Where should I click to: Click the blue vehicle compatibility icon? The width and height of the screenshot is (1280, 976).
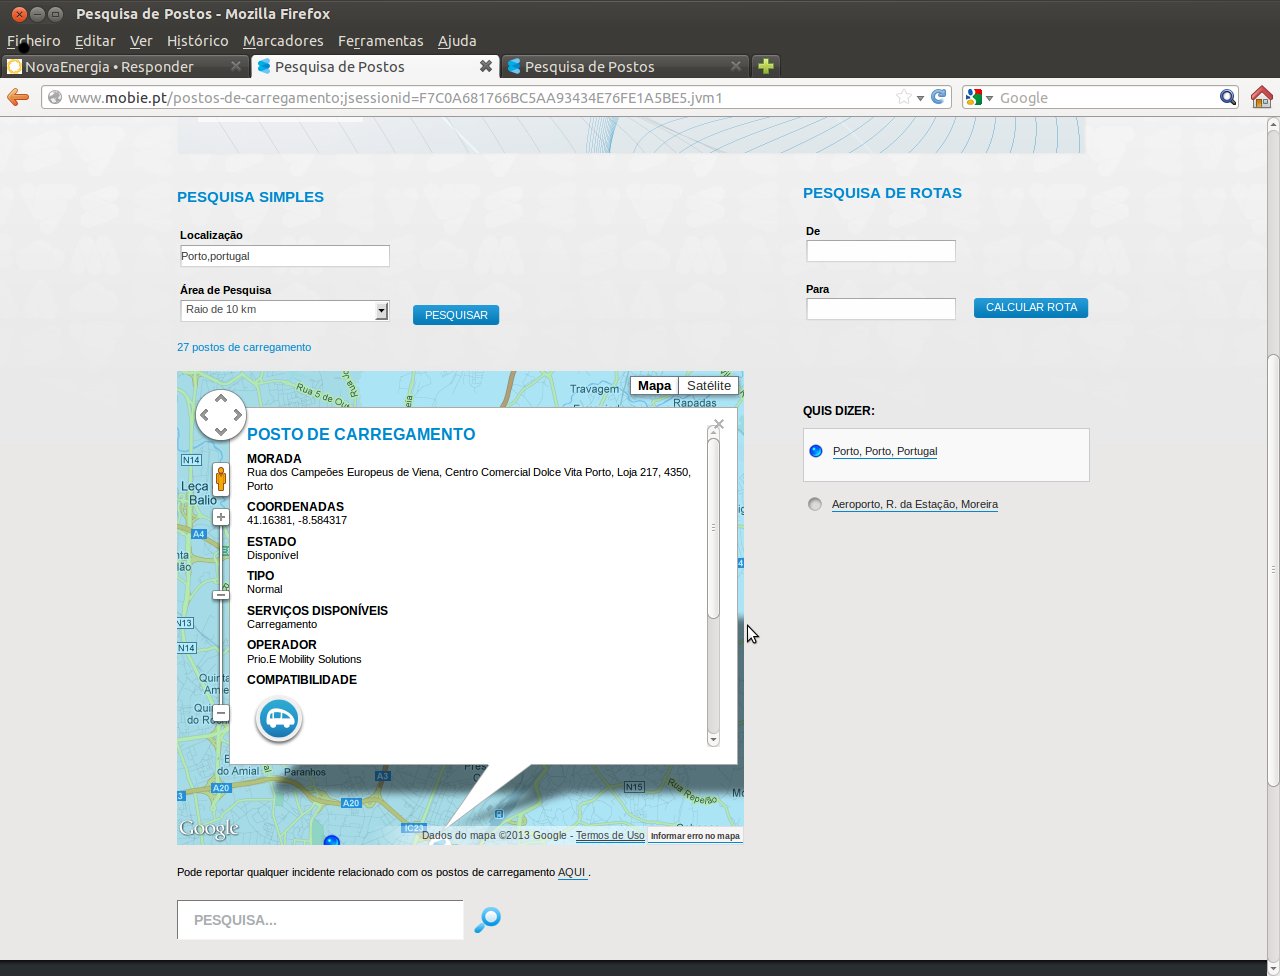tap(279, 719)
